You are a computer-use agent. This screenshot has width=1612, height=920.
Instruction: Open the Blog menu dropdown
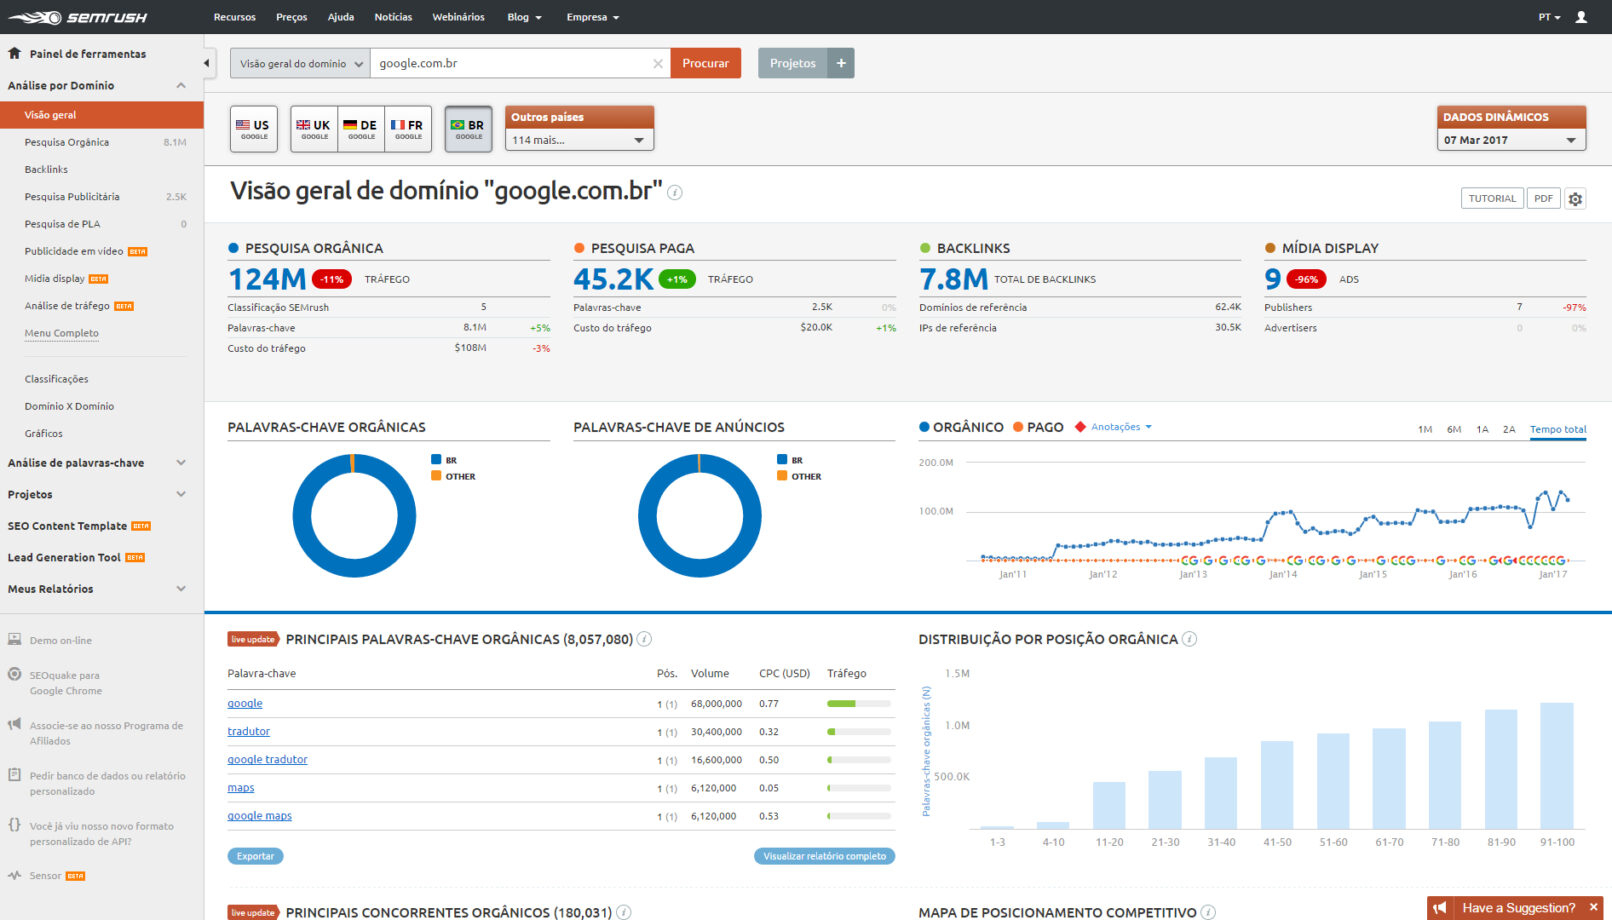tap(525, 17)
